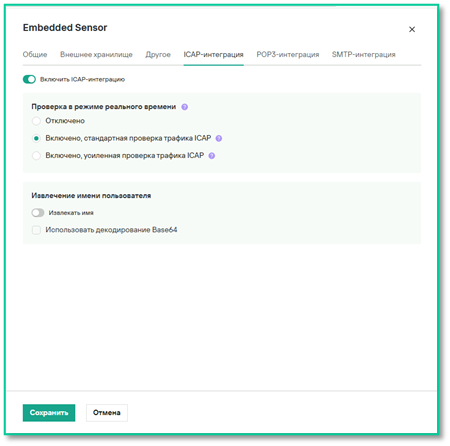Select the Отключено radio option
Image resolution: width=450 pixels, height=446 pixels.
tap(36, 121)
